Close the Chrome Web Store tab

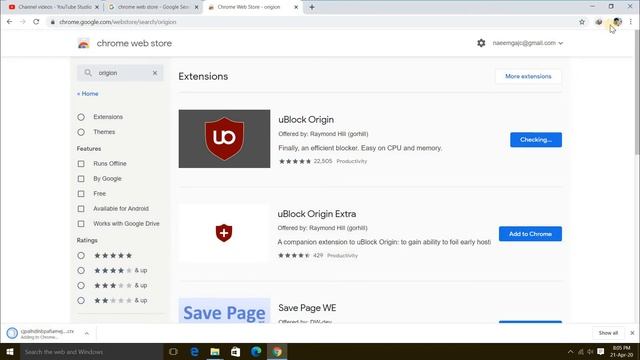296,7
